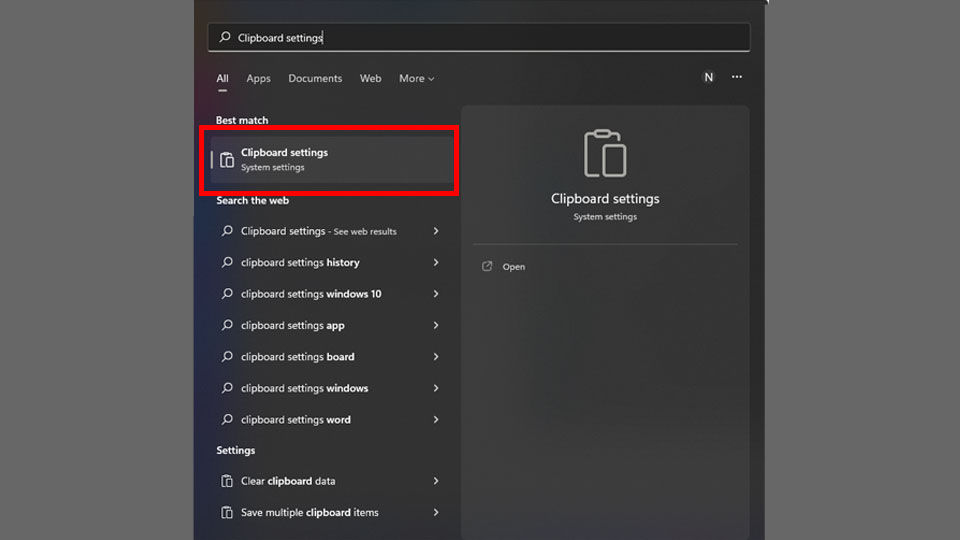Click search icon beside 'See web results' entry
This screenshot has height=540, width=960.
click(227, 231)
